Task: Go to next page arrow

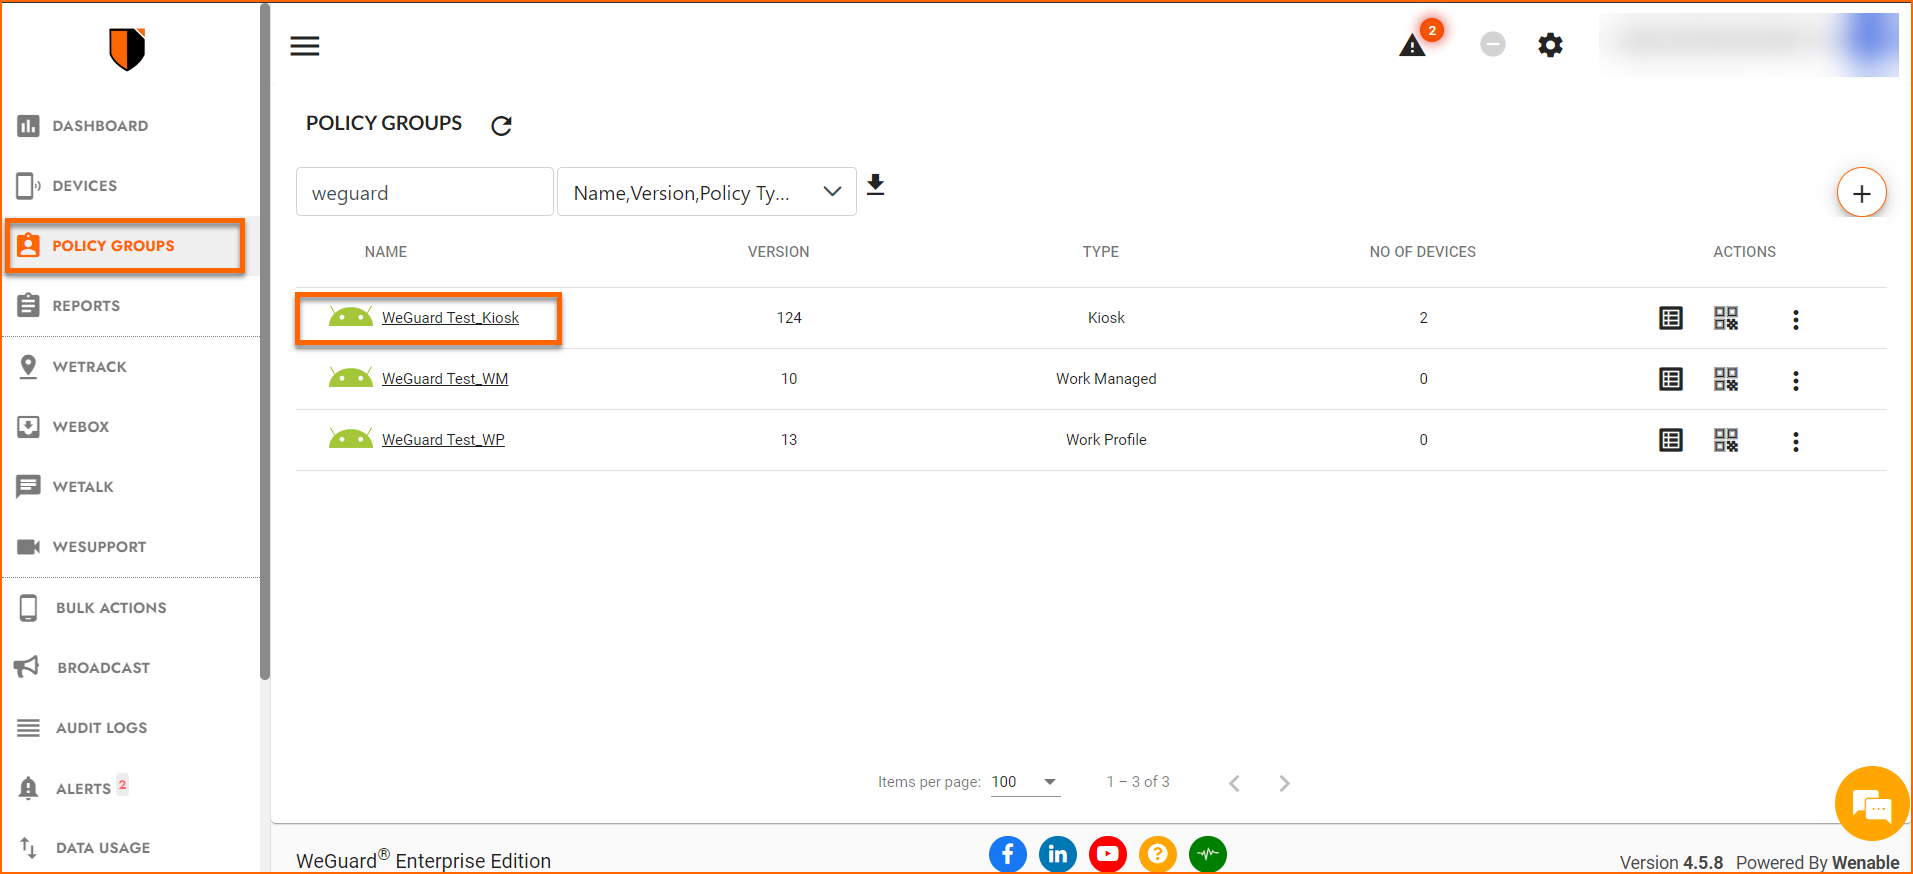Action: coord(1284,783)
